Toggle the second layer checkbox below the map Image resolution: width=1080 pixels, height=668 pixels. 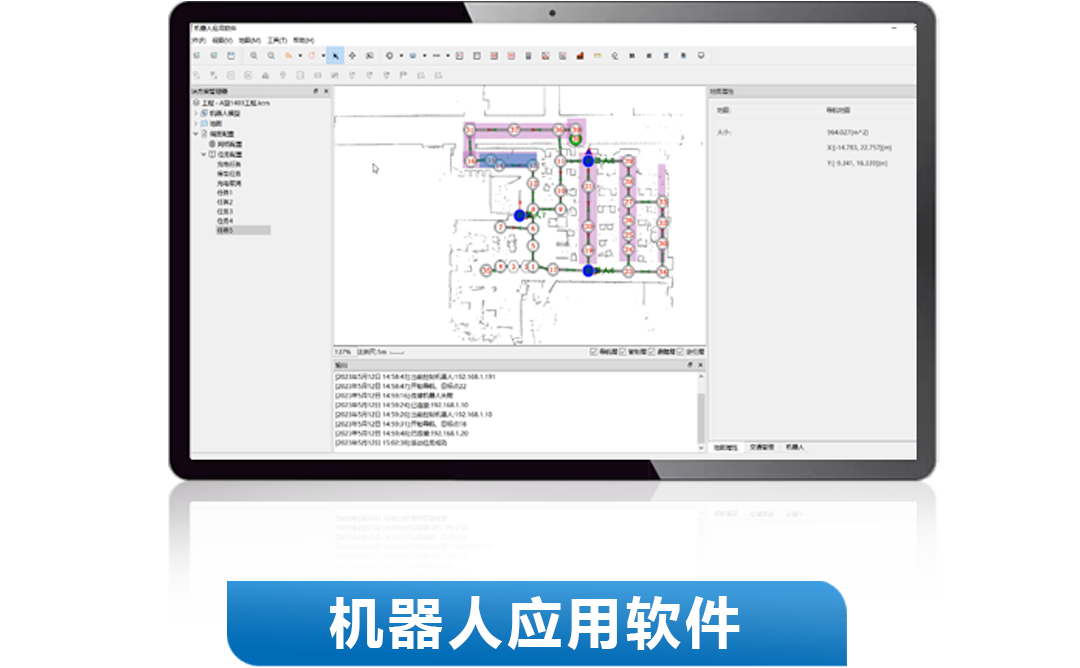pyautogui.click(x=623, y=352)
